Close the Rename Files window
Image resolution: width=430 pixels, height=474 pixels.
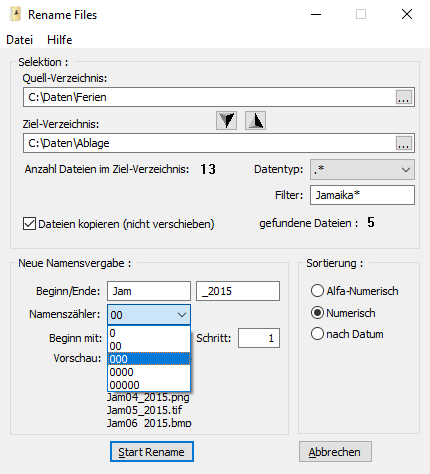coord(407,14)
